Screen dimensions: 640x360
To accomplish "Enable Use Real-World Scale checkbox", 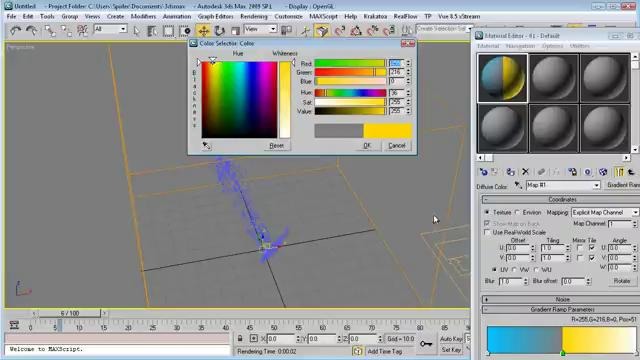I will pyautogui.click(x=487, y=232).
